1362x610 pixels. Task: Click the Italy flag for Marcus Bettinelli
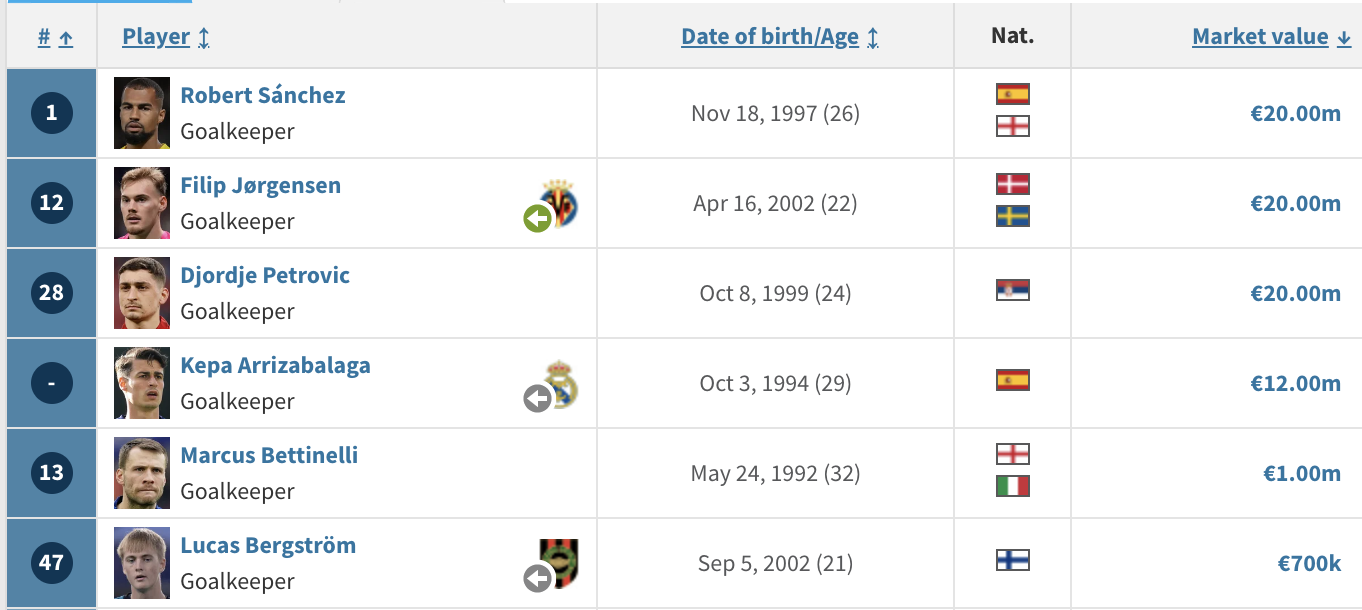click(1013, 486)
